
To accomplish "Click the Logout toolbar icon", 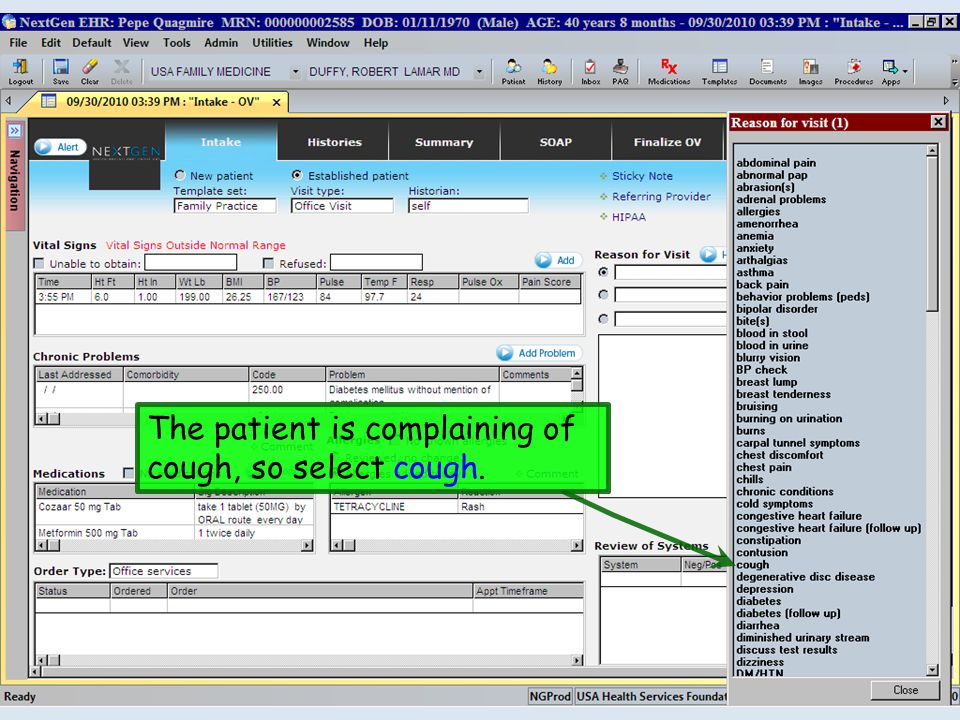I will click(x=20, y=71).
